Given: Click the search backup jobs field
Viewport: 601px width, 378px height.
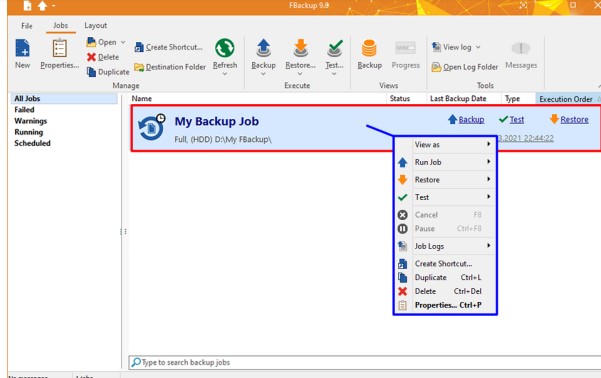Looking at the screenshot, I should tap(365, 362).
